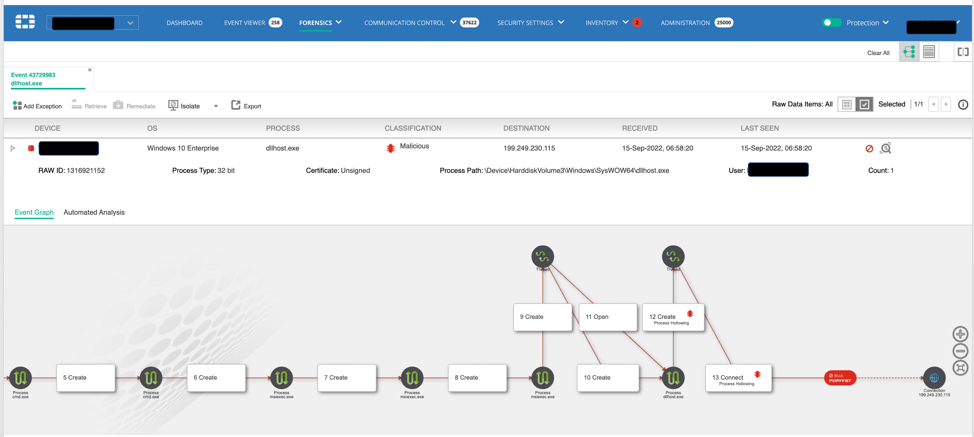This screenshot has height=437, width=974.
Task: Click the red Fortinet Block badge
Action: (841, 377)
